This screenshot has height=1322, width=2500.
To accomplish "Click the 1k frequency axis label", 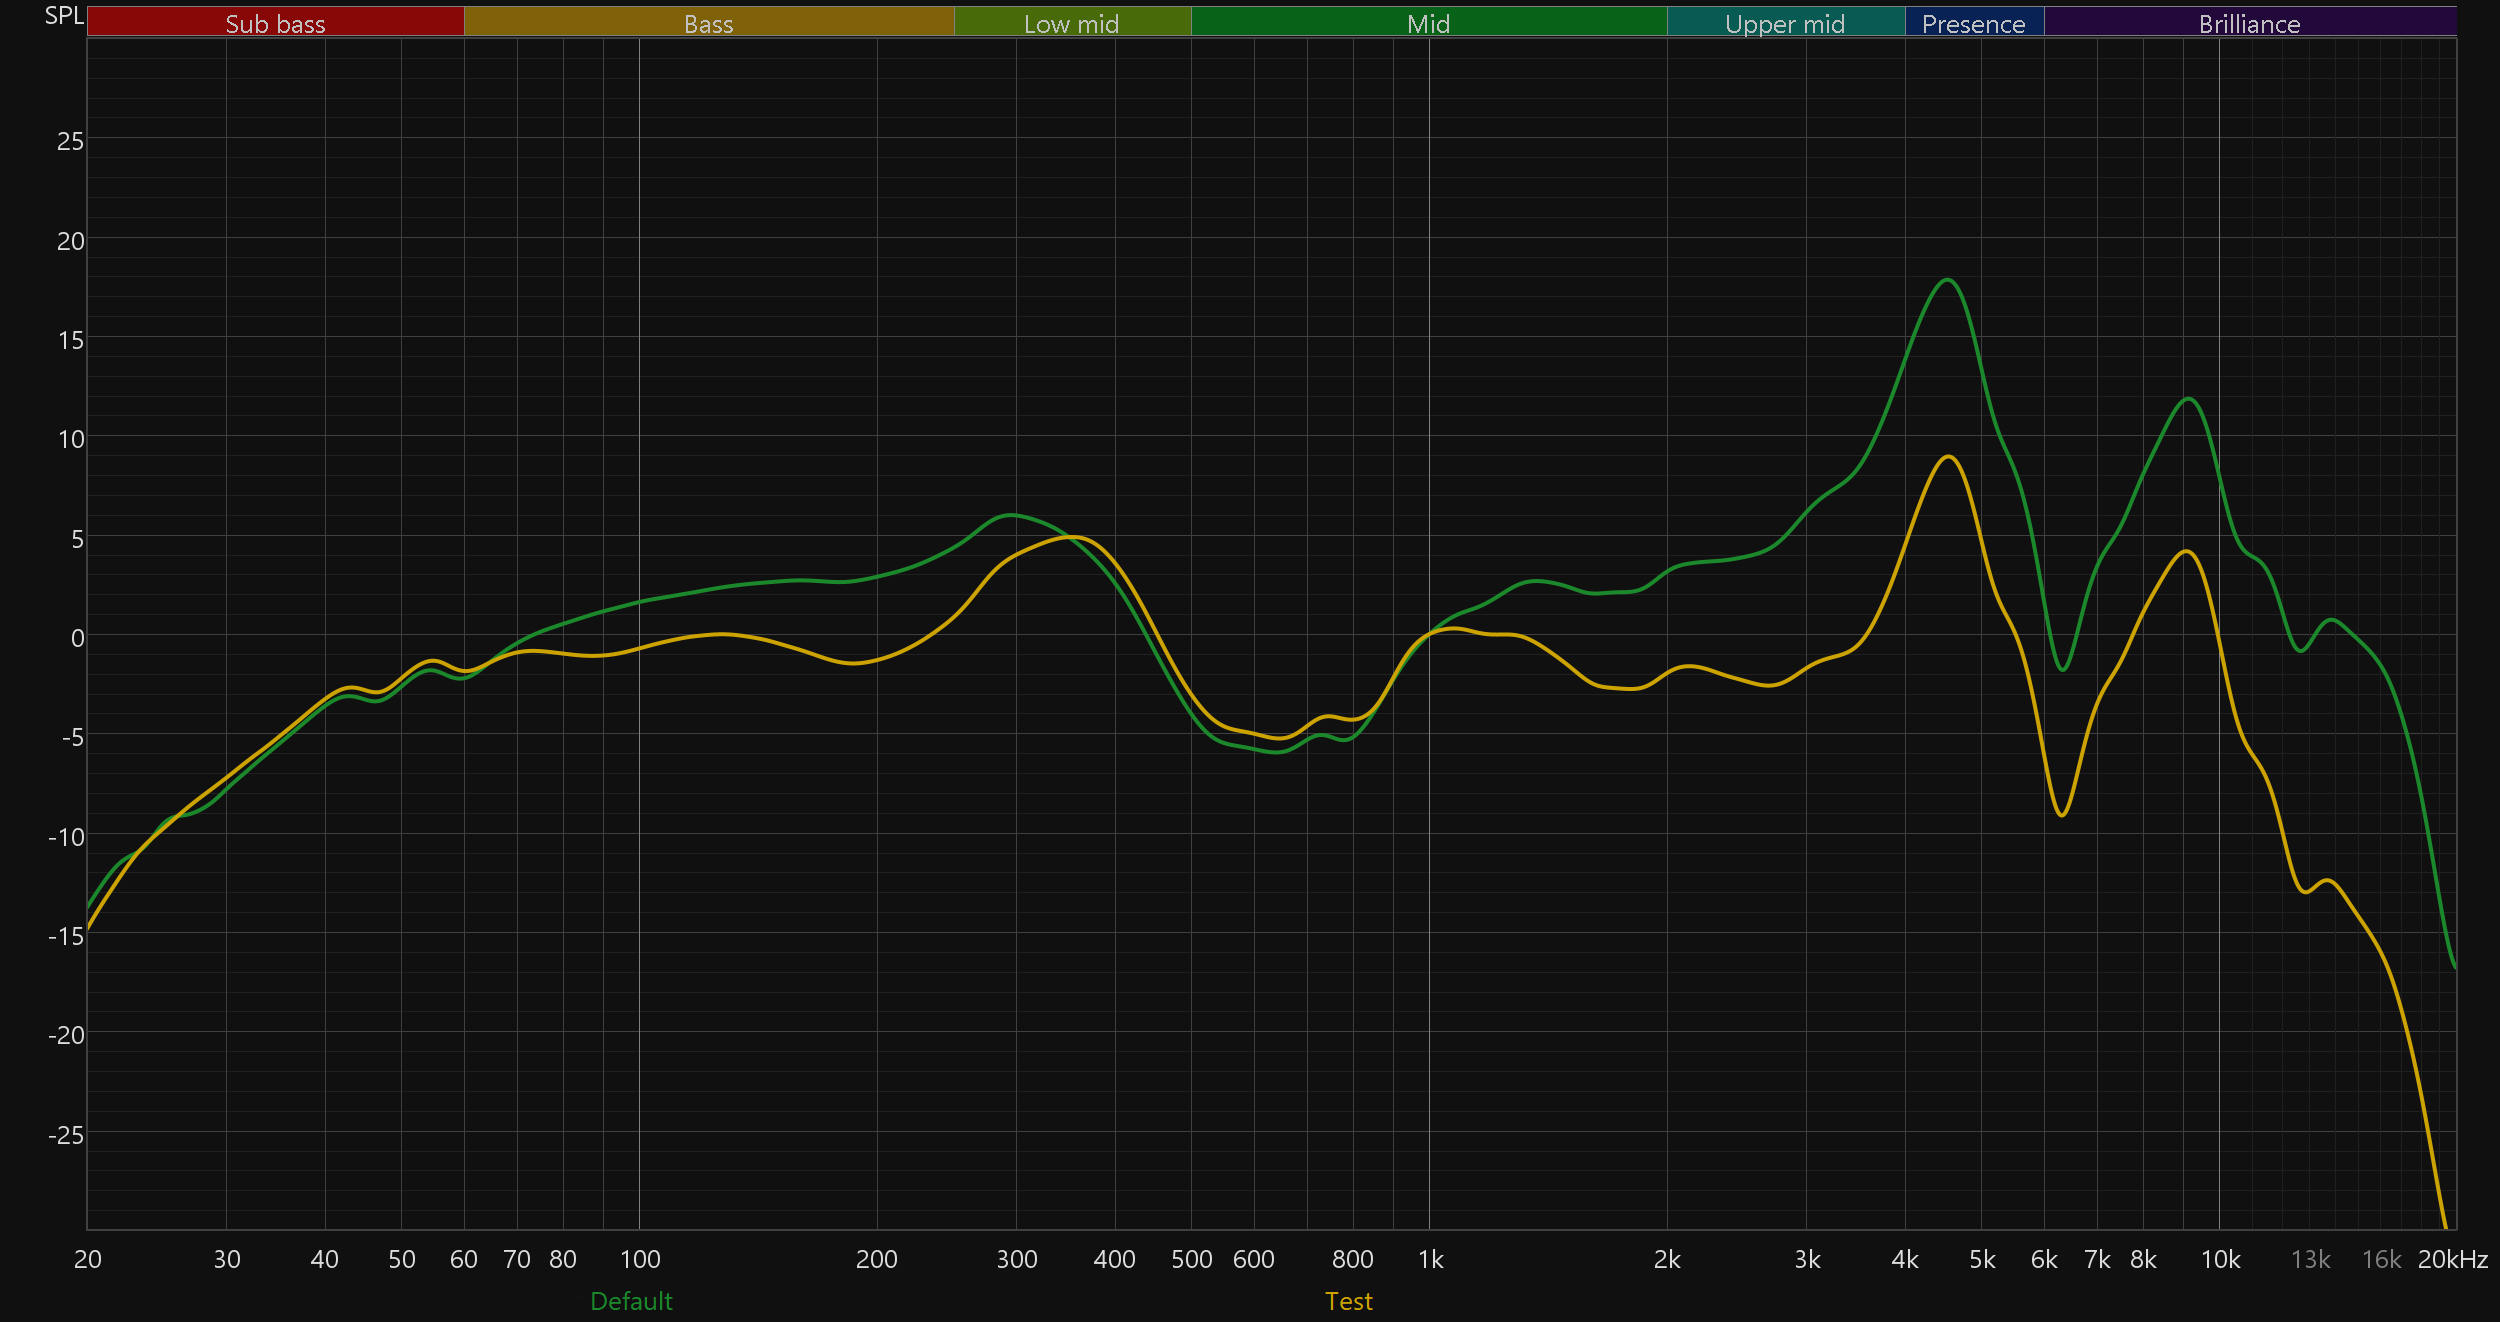I will [1430, 1259].
